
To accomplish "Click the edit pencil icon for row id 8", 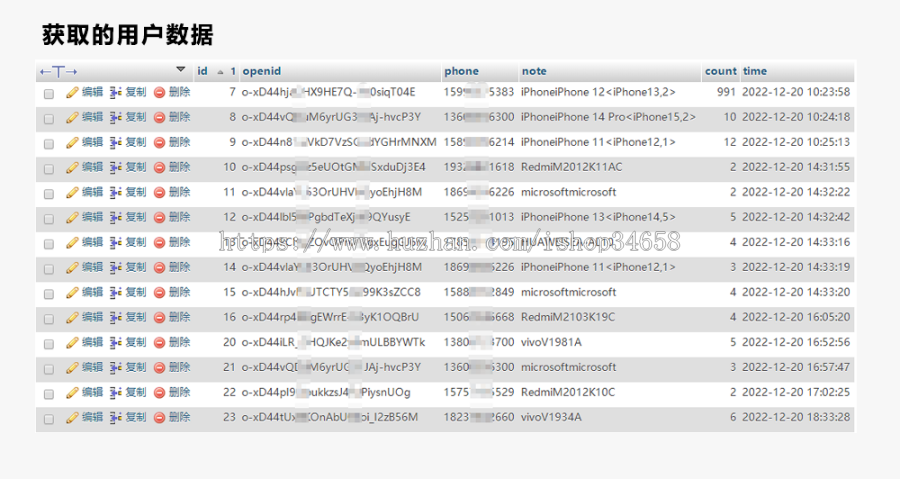I will point(72,118).
